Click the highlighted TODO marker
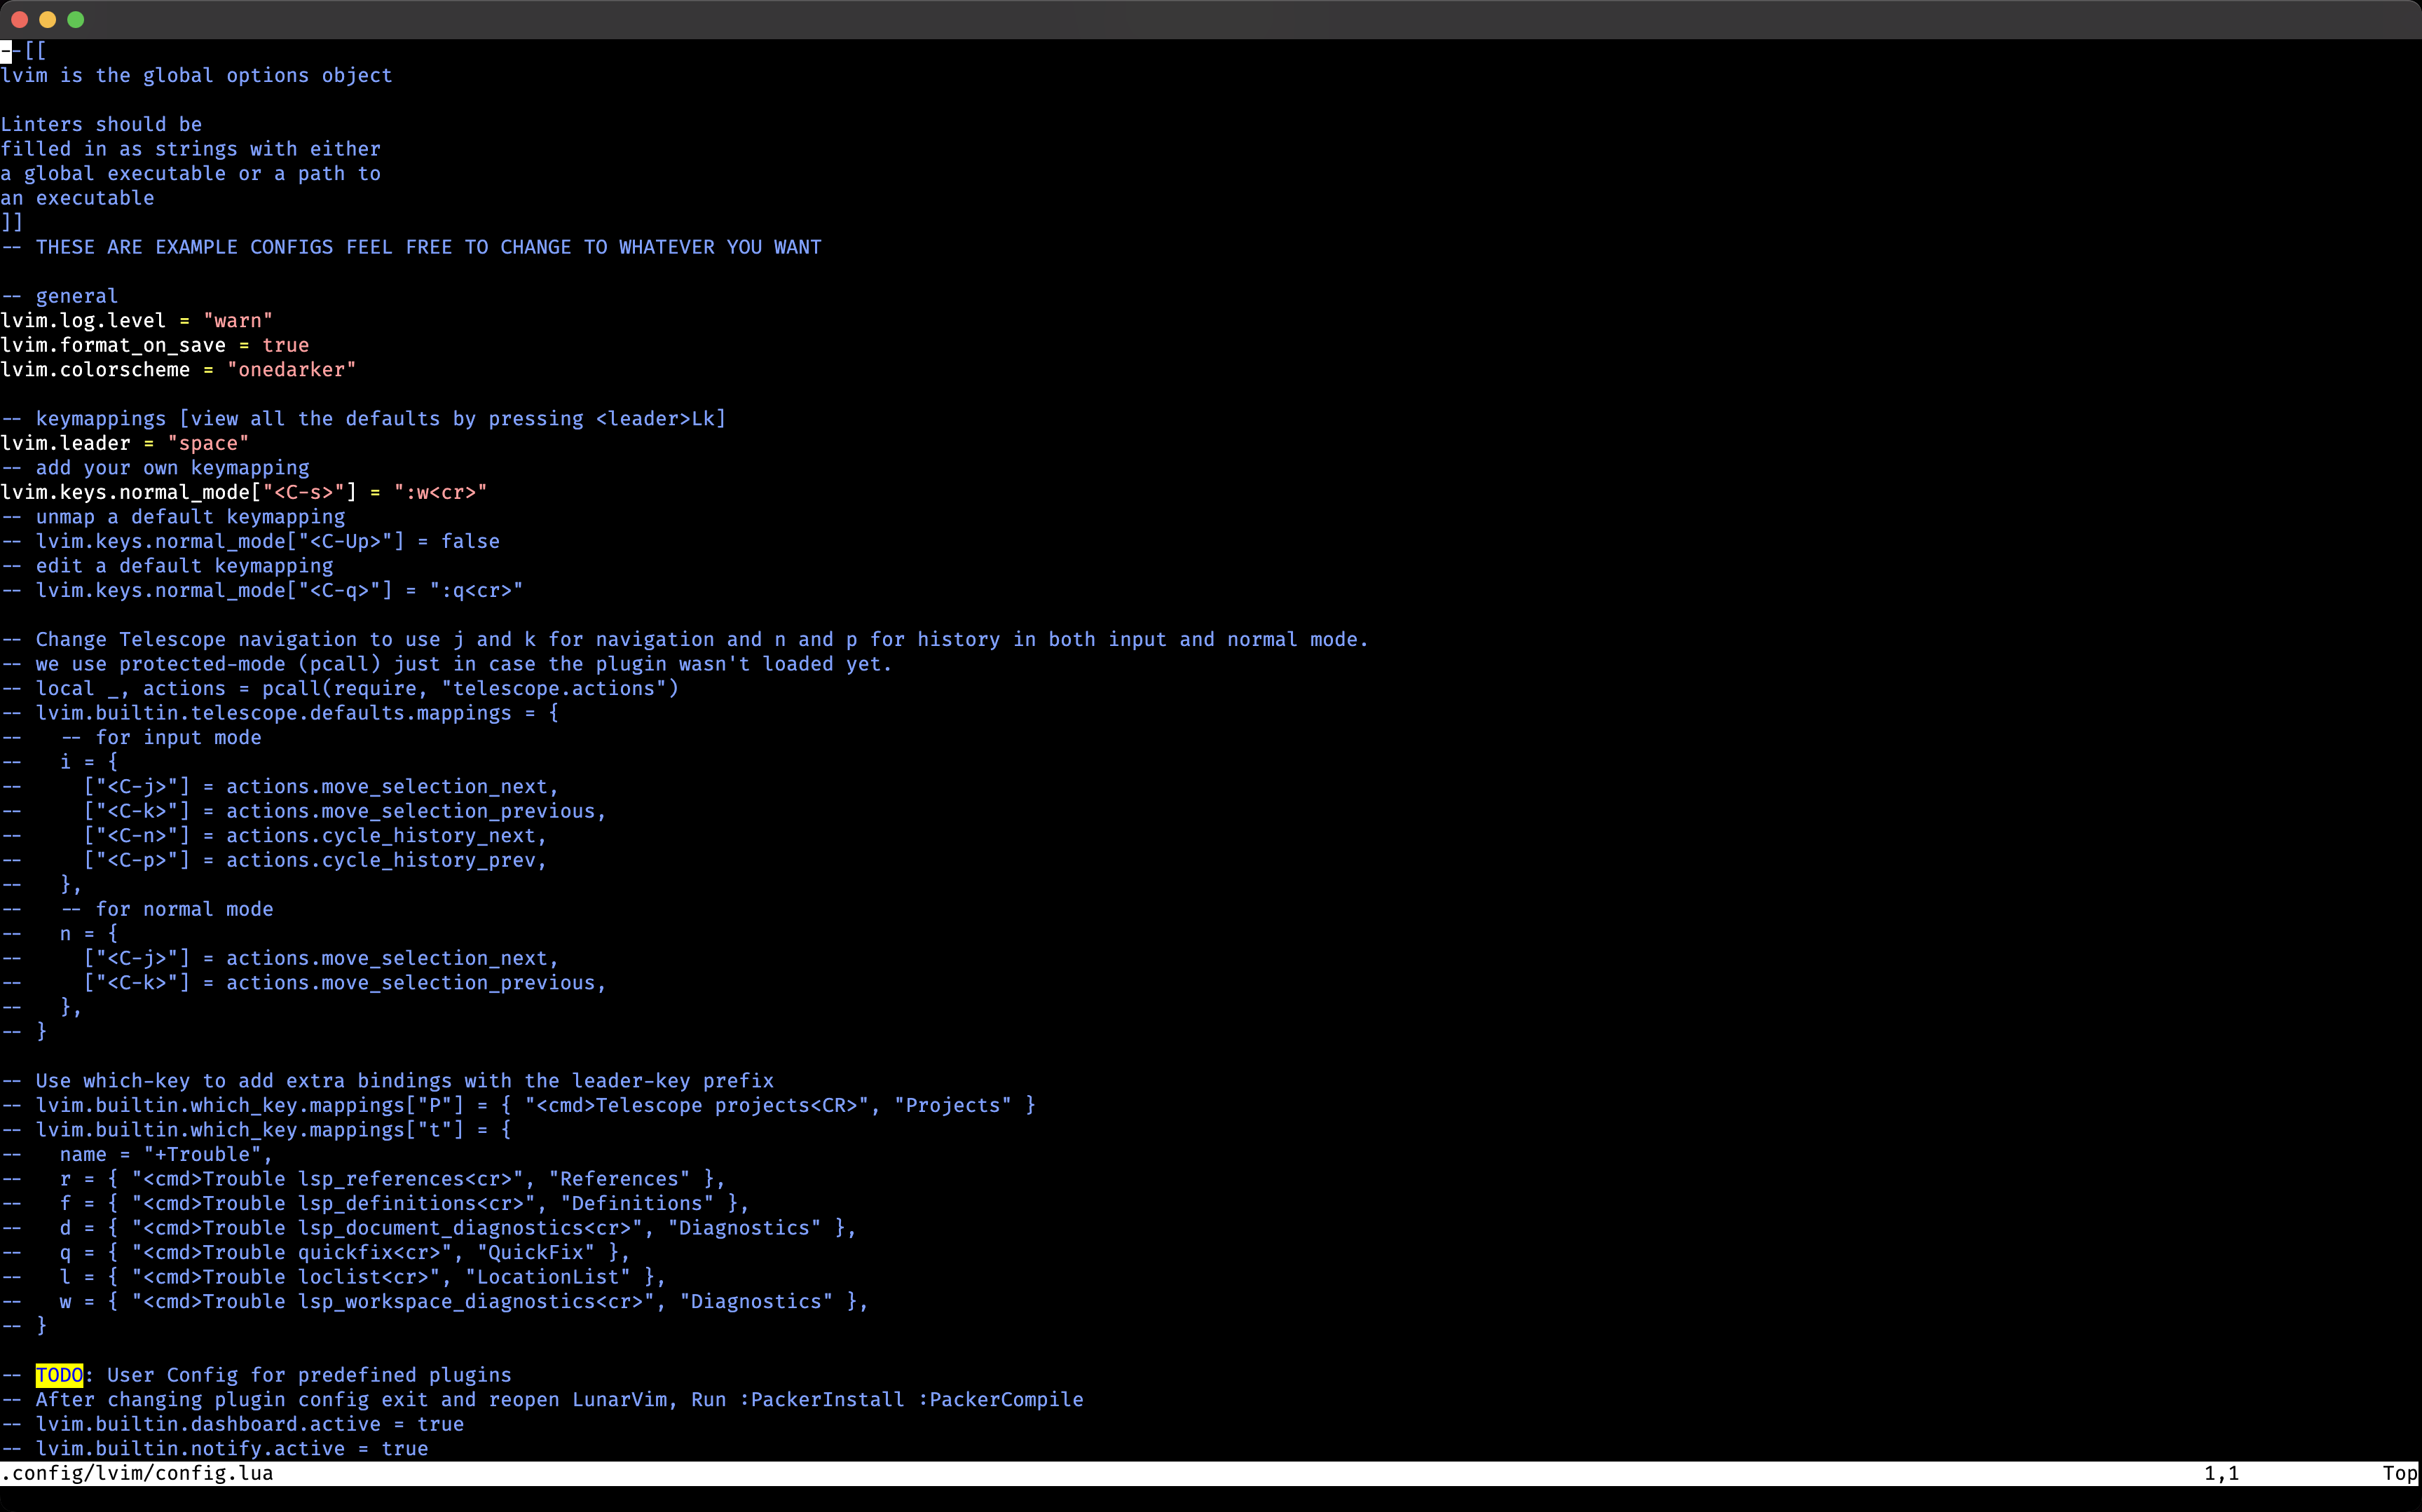 coord(60,1375)
